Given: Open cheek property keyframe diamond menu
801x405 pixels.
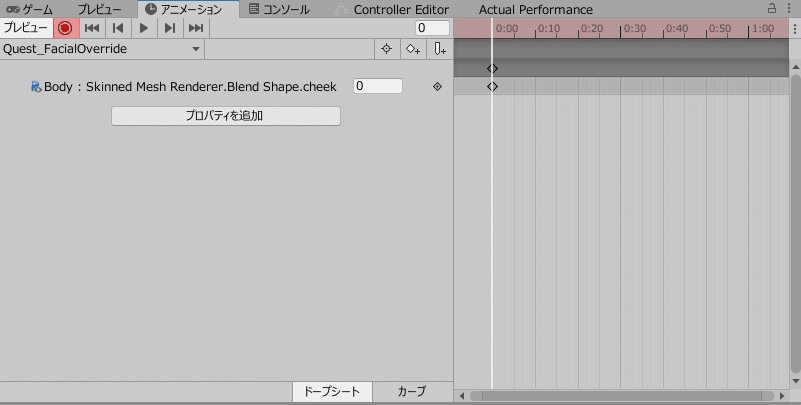Looking at the screenshot, I should tap(437, 86).
